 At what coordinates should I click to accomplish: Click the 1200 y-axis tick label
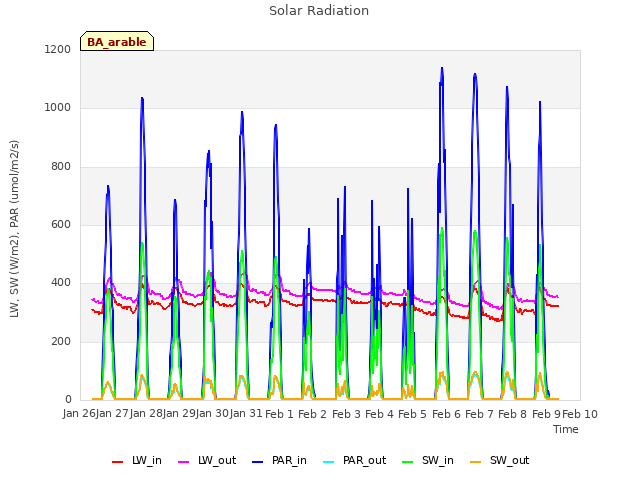[58, 49]
